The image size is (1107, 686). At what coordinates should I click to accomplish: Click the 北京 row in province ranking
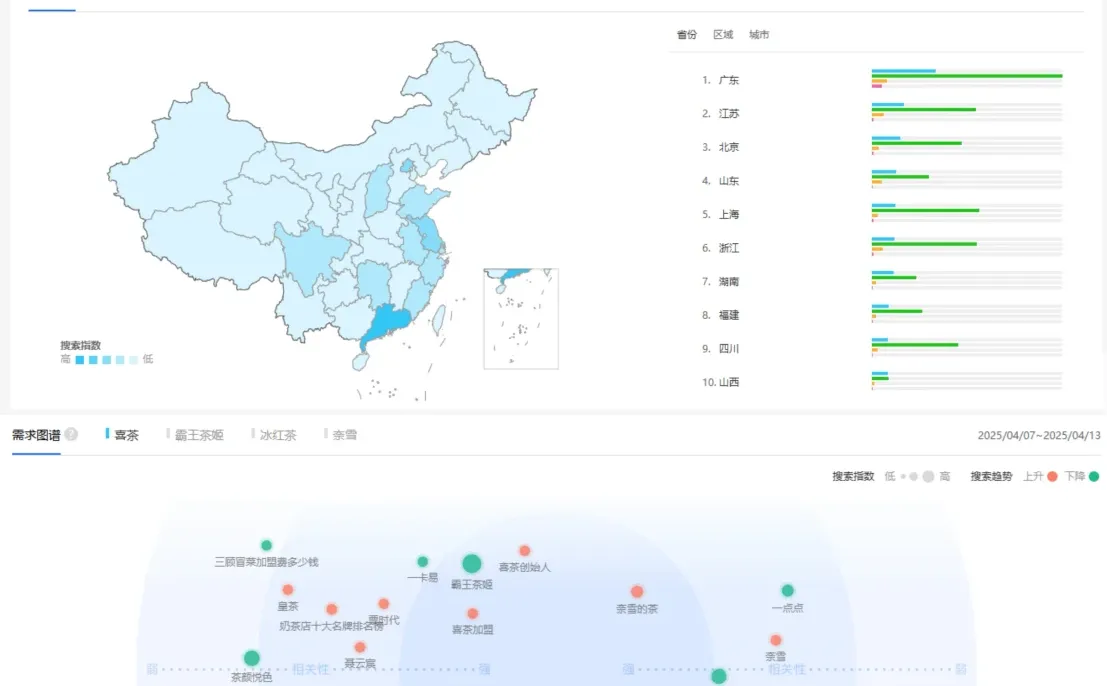tap(881, 147)
